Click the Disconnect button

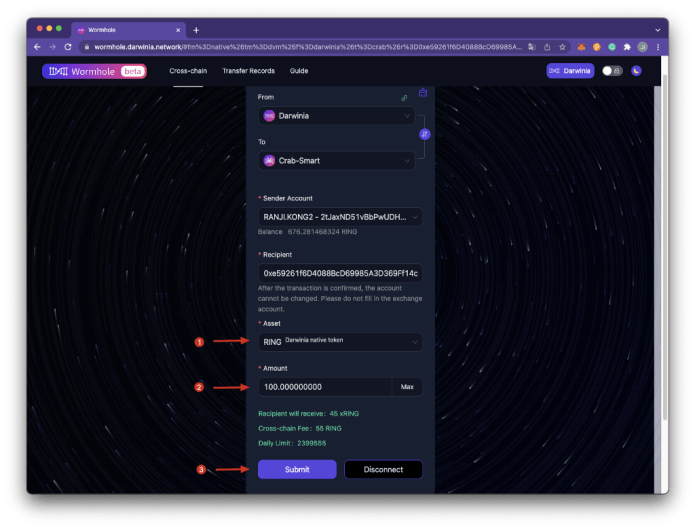click(383, 469)
